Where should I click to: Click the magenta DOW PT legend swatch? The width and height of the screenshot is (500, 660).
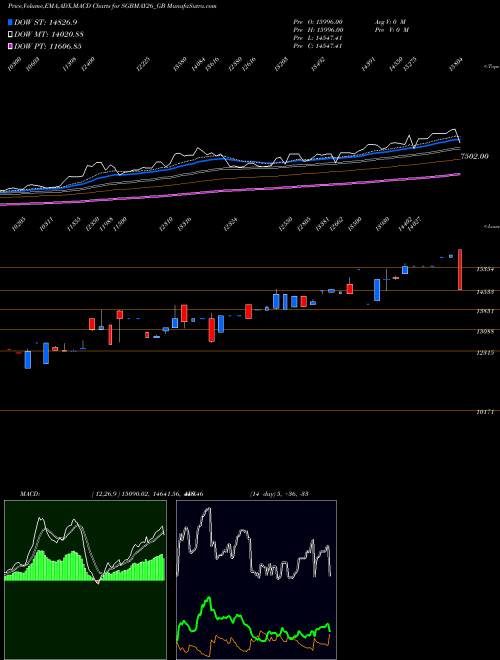tap(10, 46)
